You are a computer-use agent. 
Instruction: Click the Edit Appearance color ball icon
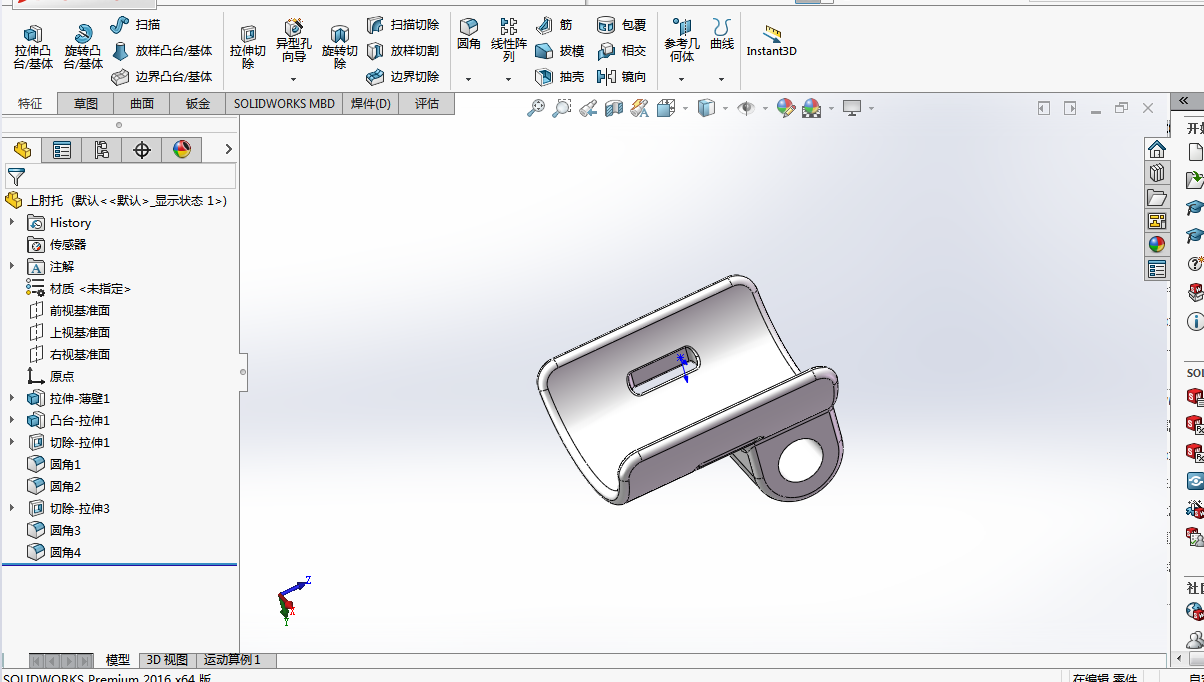tap(785, 108)
